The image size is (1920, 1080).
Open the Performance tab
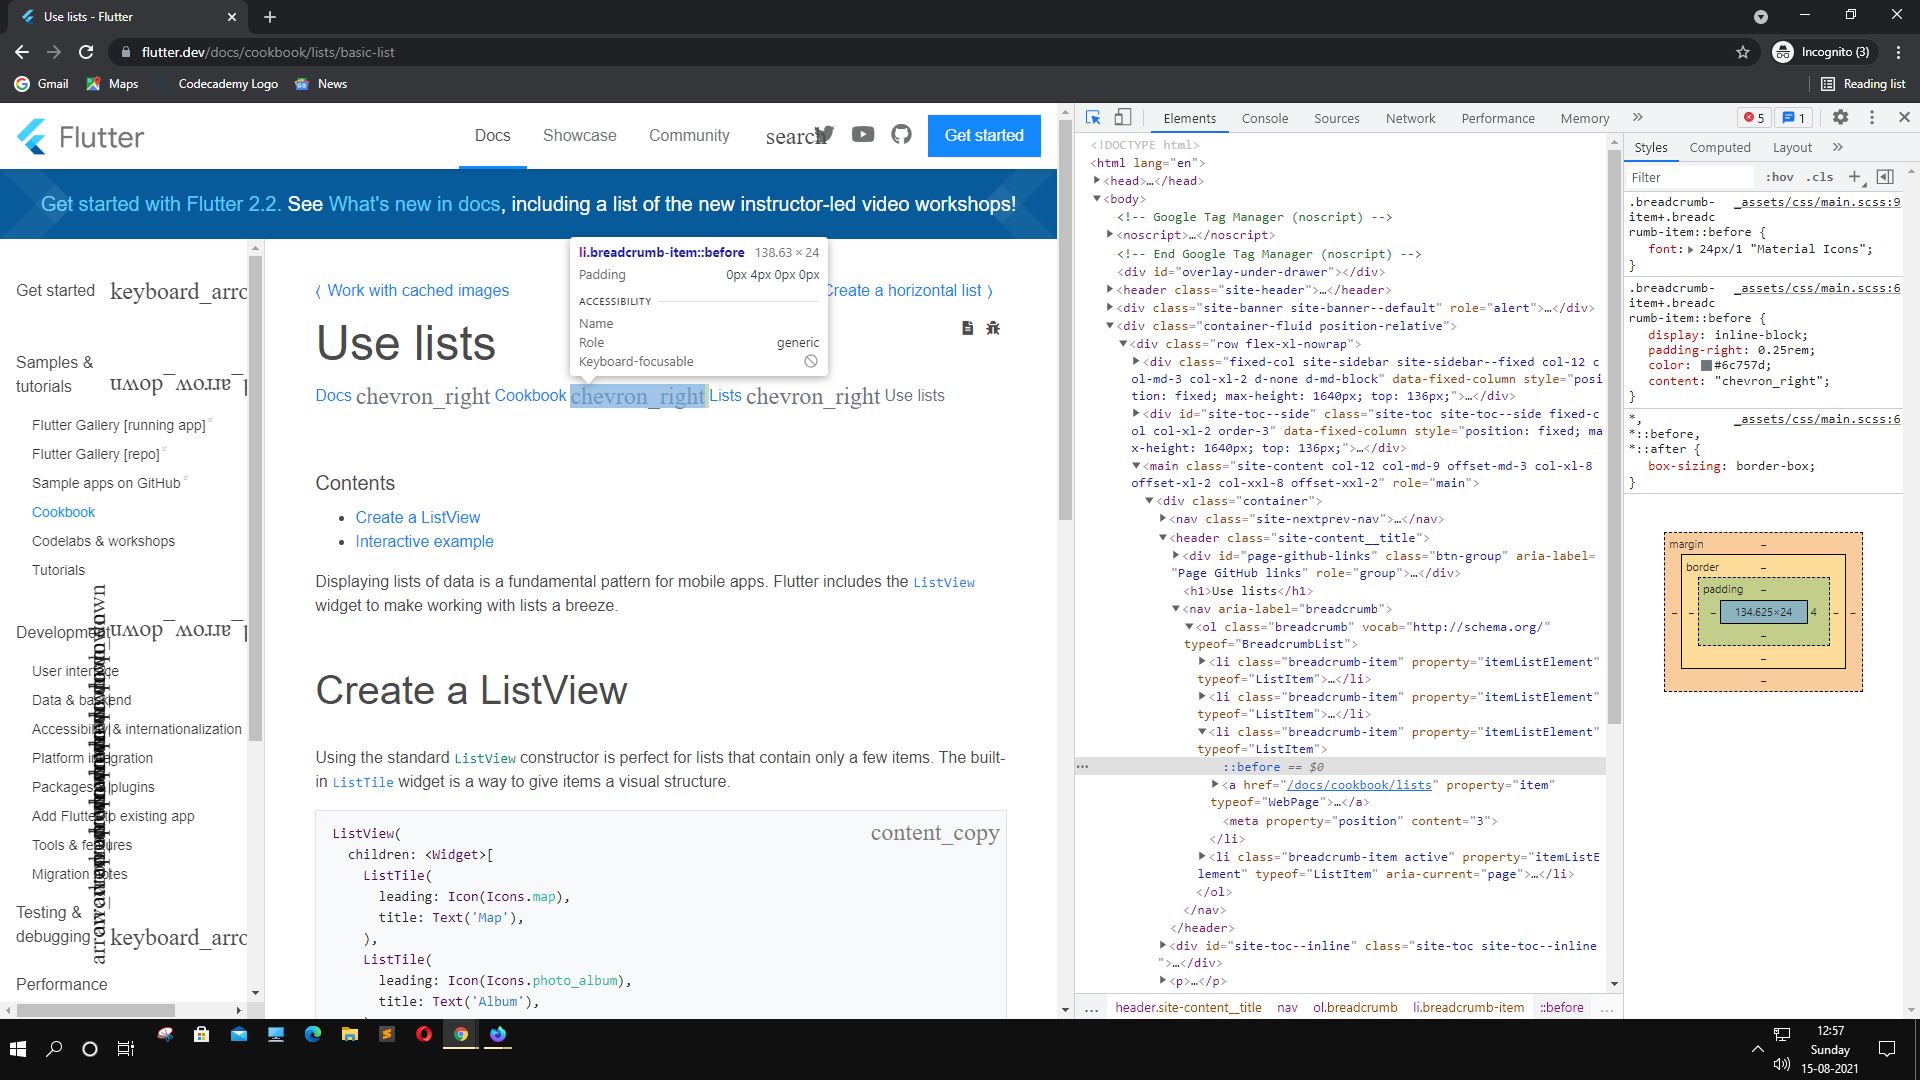(1497, 118)
